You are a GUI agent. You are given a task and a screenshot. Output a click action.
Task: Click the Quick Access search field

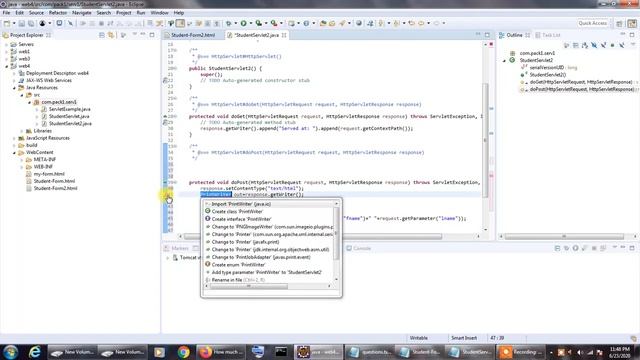click(593, 23)
